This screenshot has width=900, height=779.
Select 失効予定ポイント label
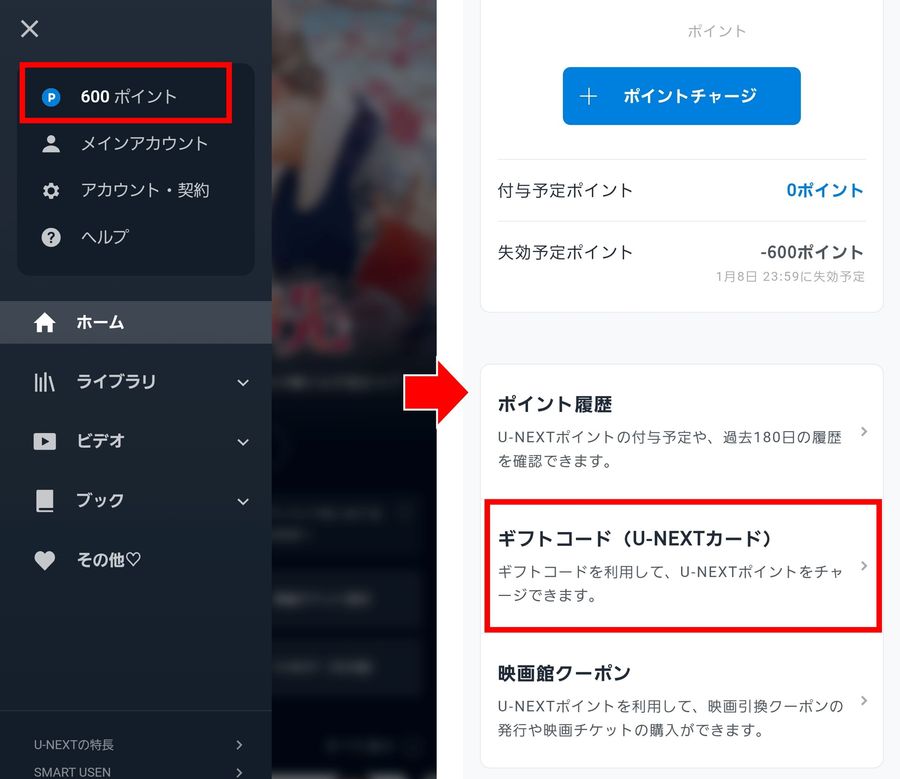pyautogui.click(x=565, y=253)
